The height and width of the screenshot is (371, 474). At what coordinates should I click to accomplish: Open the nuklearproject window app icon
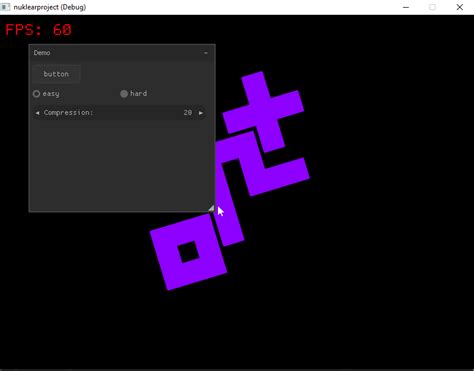click(5, 7)
